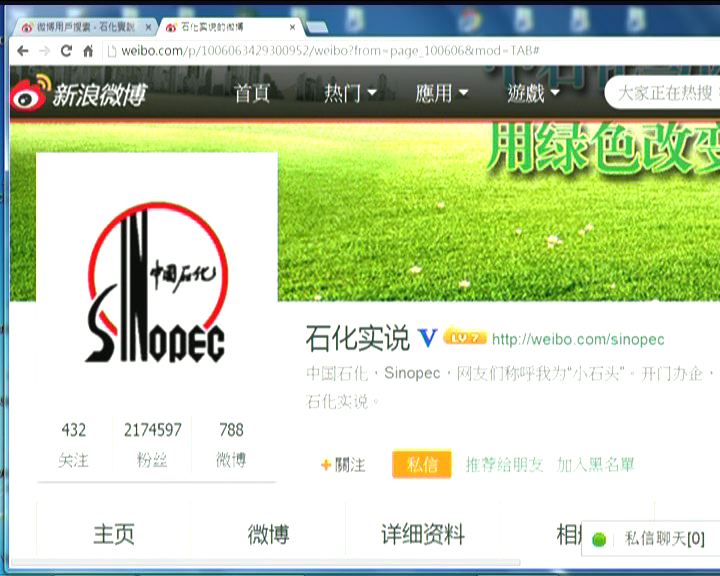
Task: Click the Sina Weibo logo
Action: 79,93
